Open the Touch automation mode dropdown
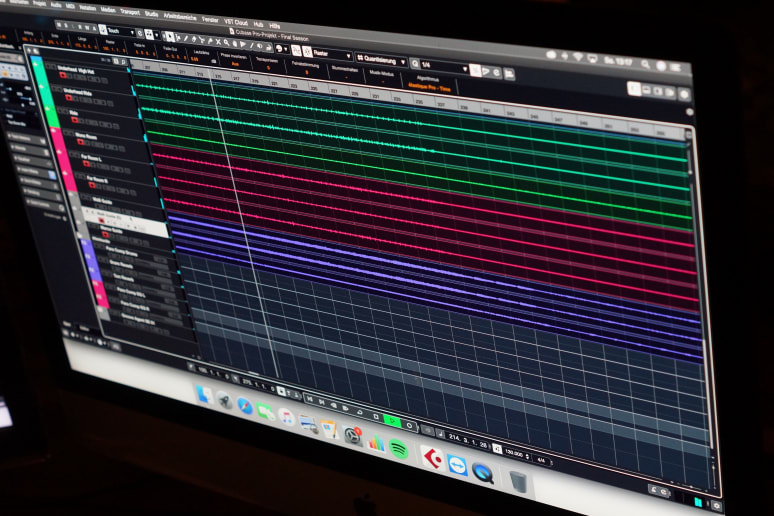Image resolution: width=774 pixels, height=516 pixels. point(121,32)
